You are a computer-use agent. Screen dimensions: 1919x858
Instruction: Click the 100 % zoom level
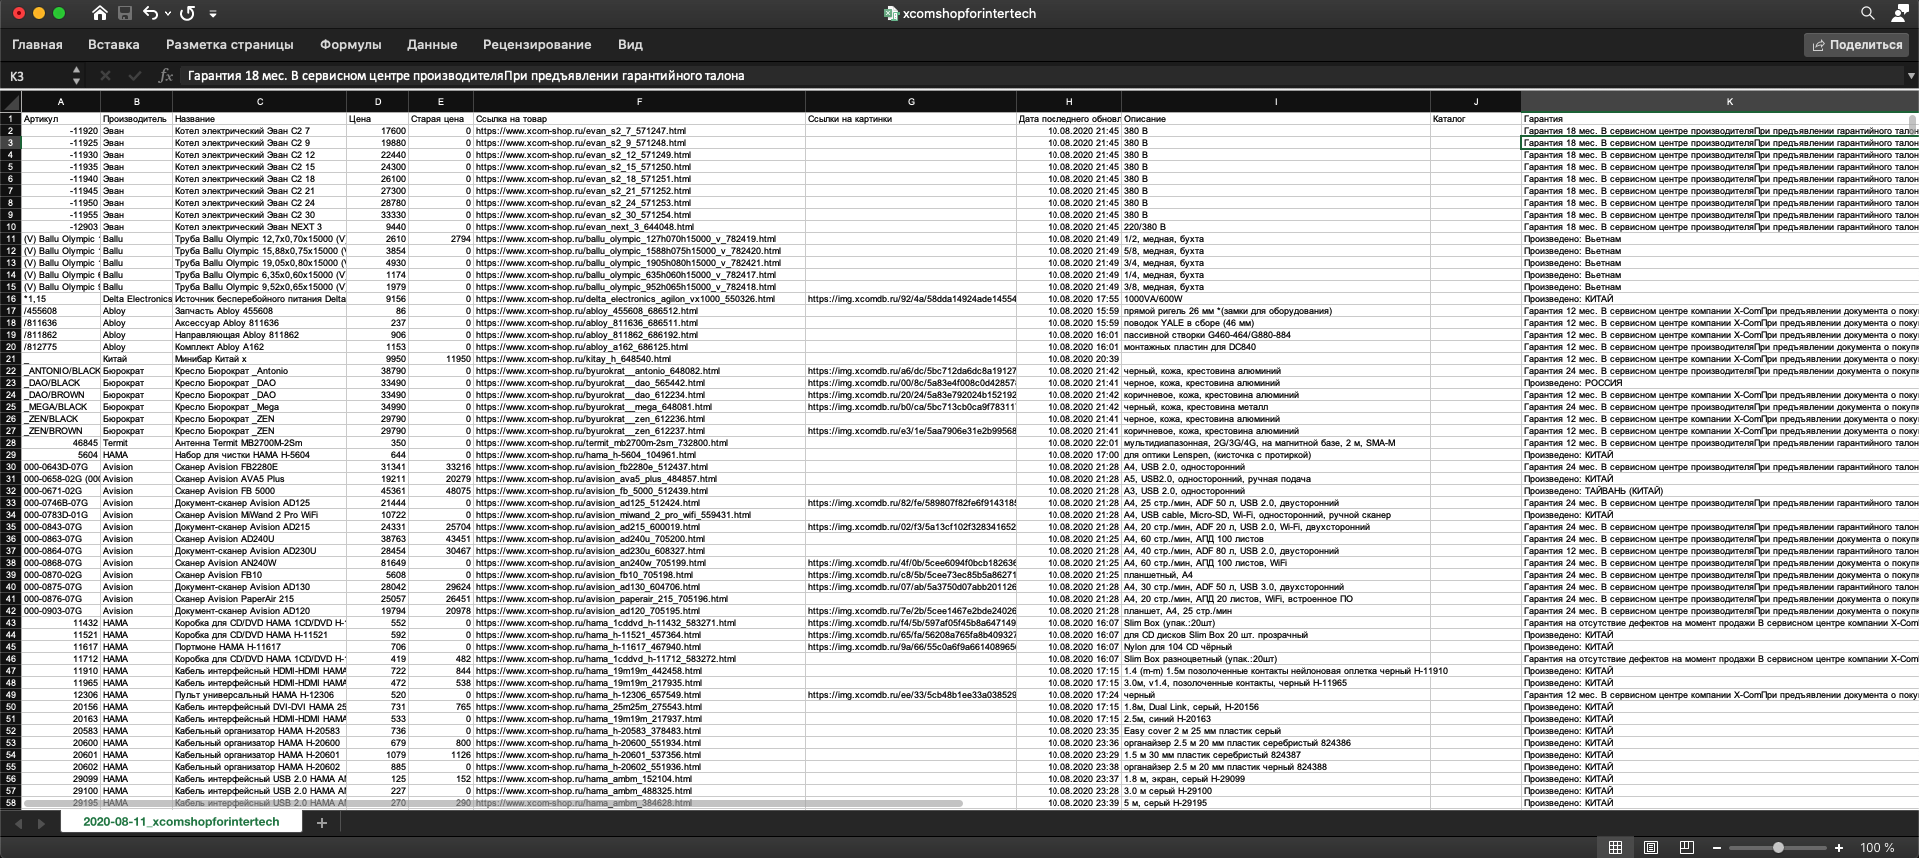(x=1877, y=848)
